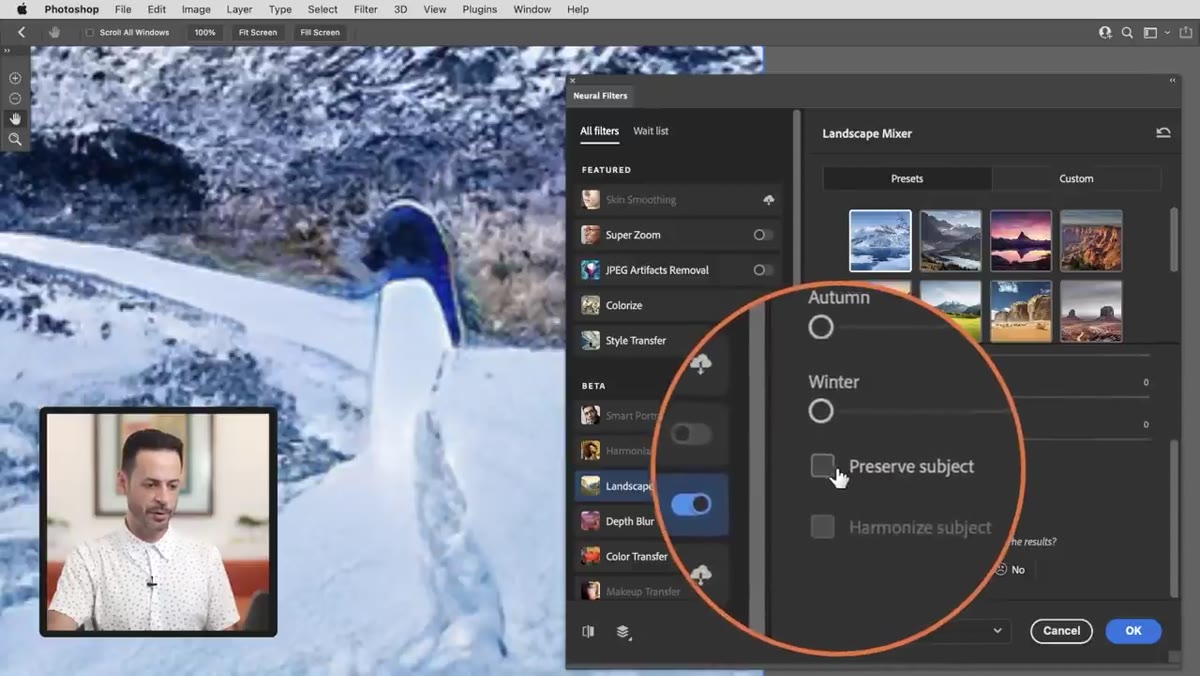
Task: Select Hand tool icon in options bar
Action: [54, 32]
